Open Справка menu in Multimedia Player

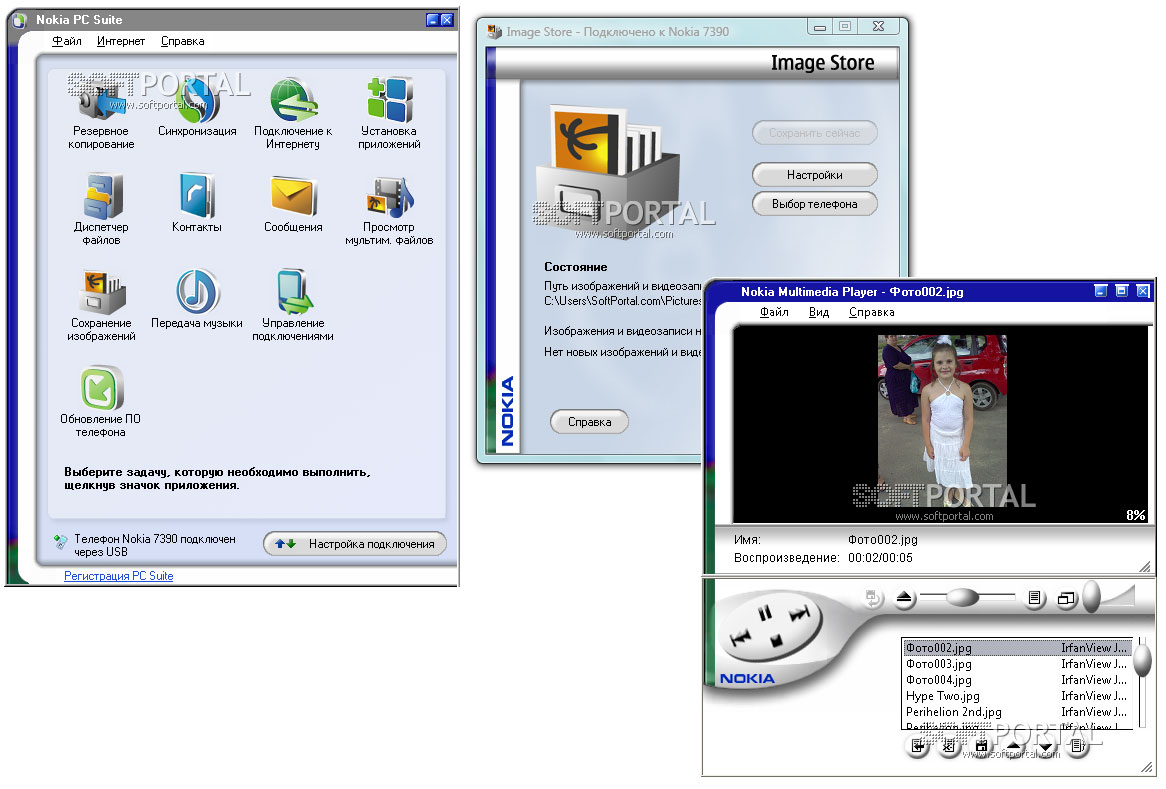(872, 312)
